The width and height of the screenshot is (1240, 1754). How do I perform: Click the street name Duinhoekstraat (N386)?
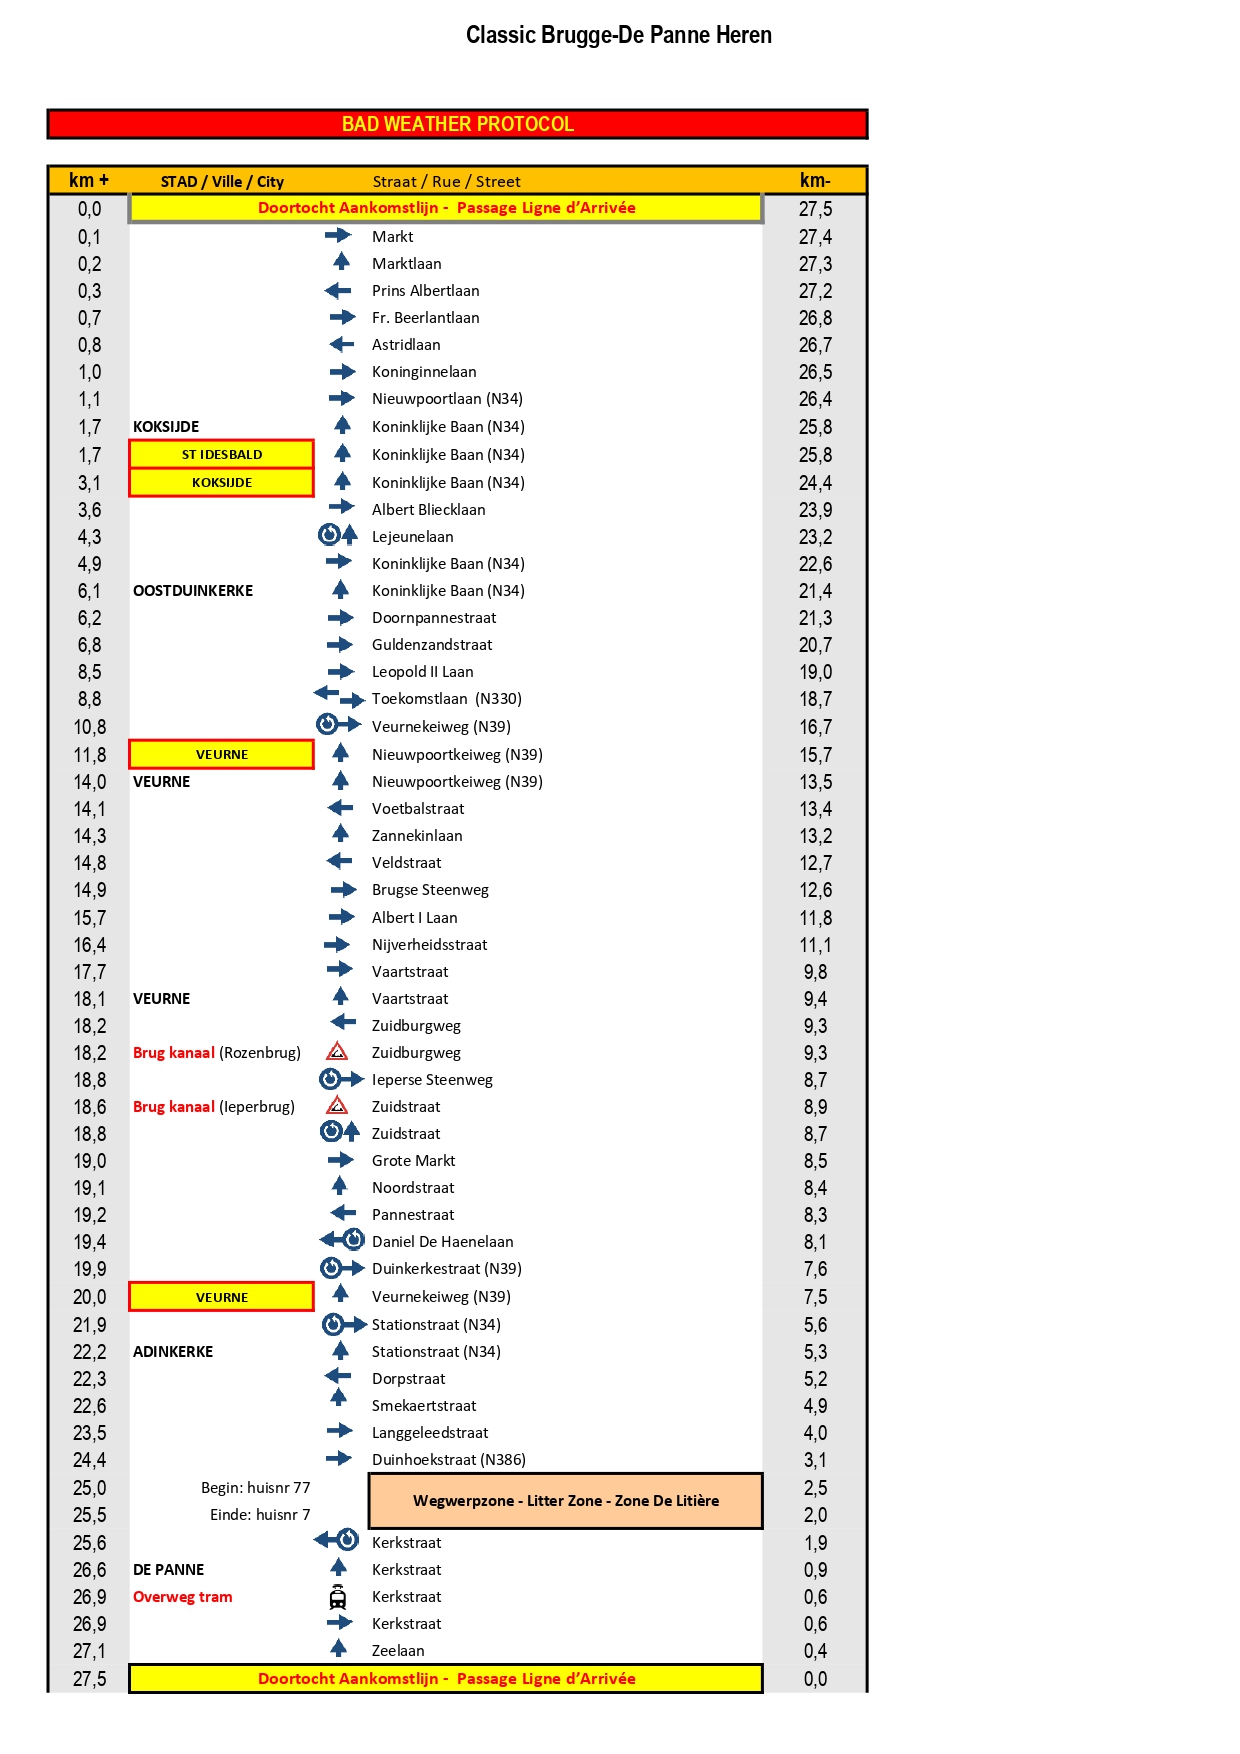point(449,1460)
